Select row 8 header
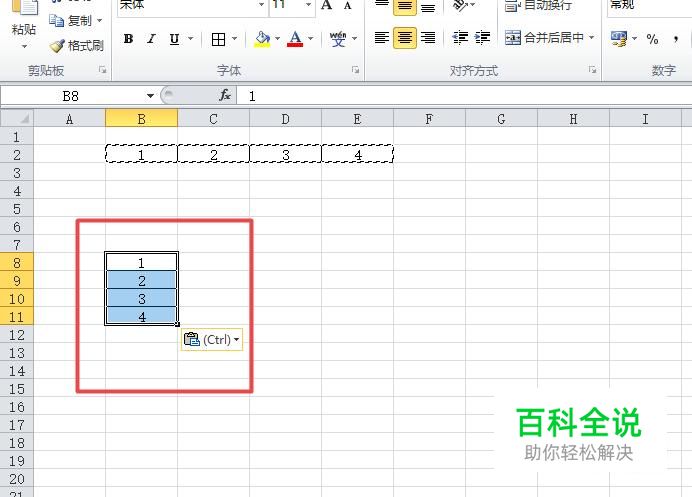Image resolution: width=692 pixels, height=497 pixels. click(x=17, y=263)
